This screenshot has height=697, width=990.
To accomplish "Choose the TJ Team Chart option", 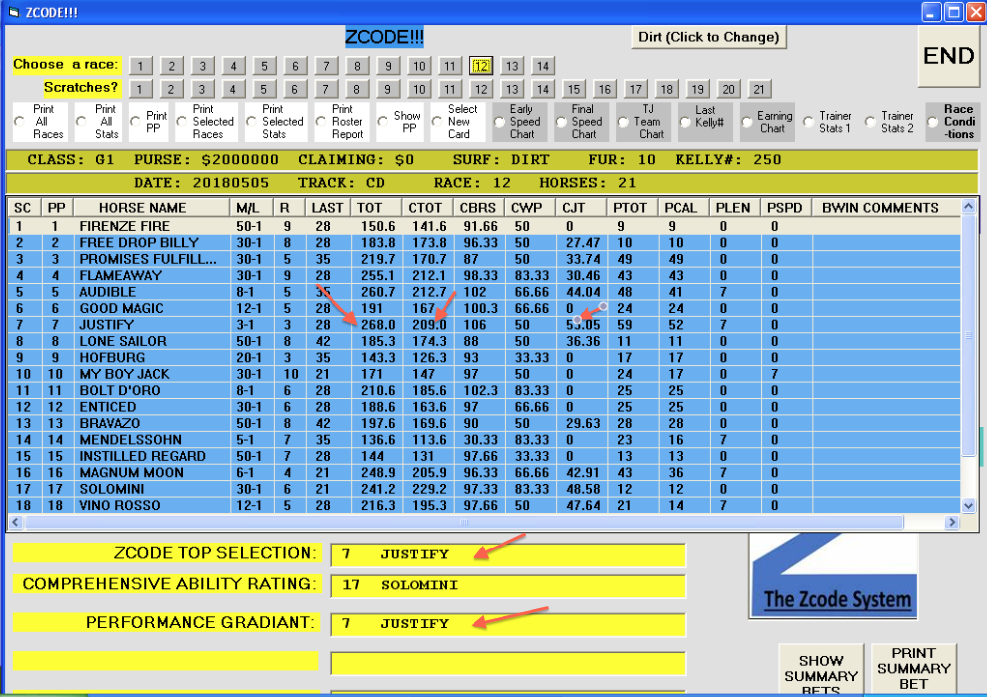I will pos(623,122).
